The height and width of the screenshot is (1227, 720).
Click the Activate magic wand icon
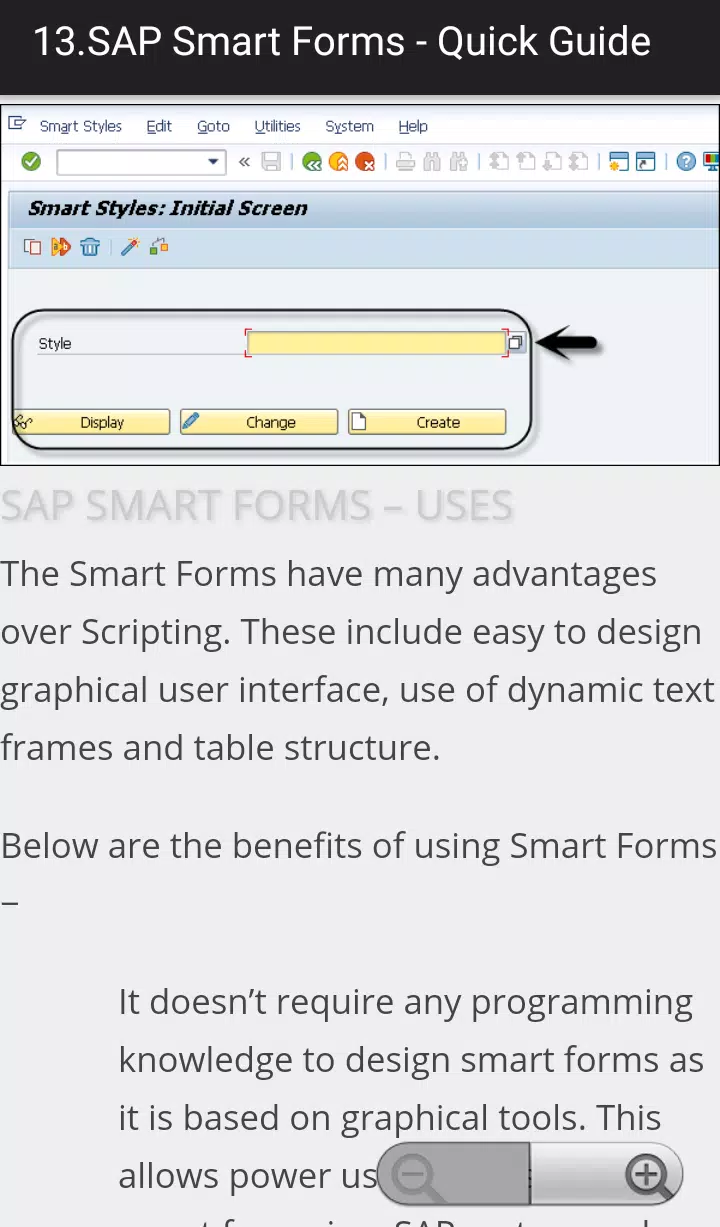click(130, 247)
